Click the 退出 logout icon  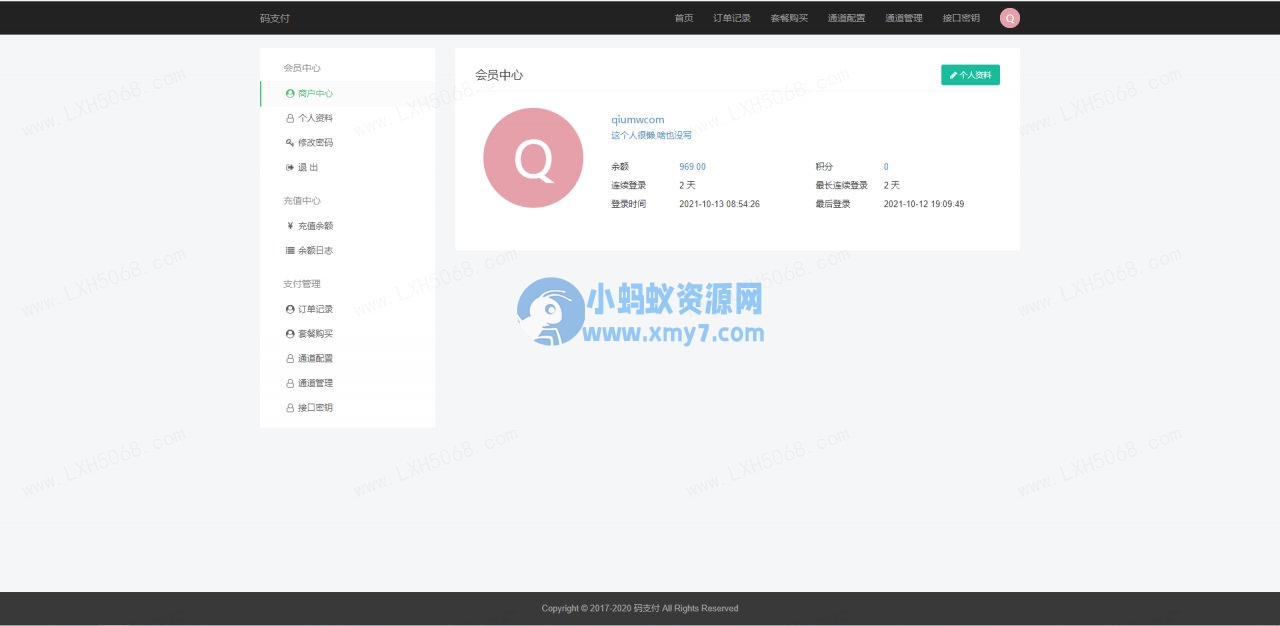click(289, 166)
